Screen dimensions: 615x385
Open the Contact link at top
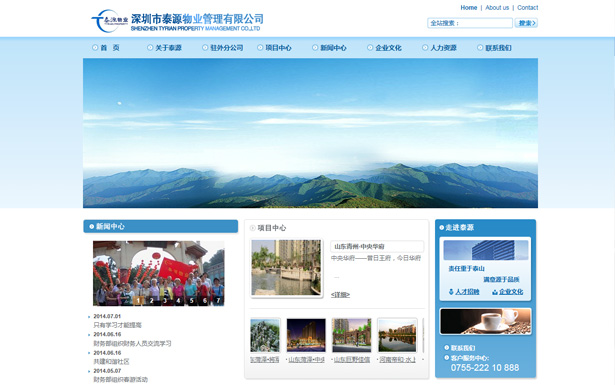528,7
